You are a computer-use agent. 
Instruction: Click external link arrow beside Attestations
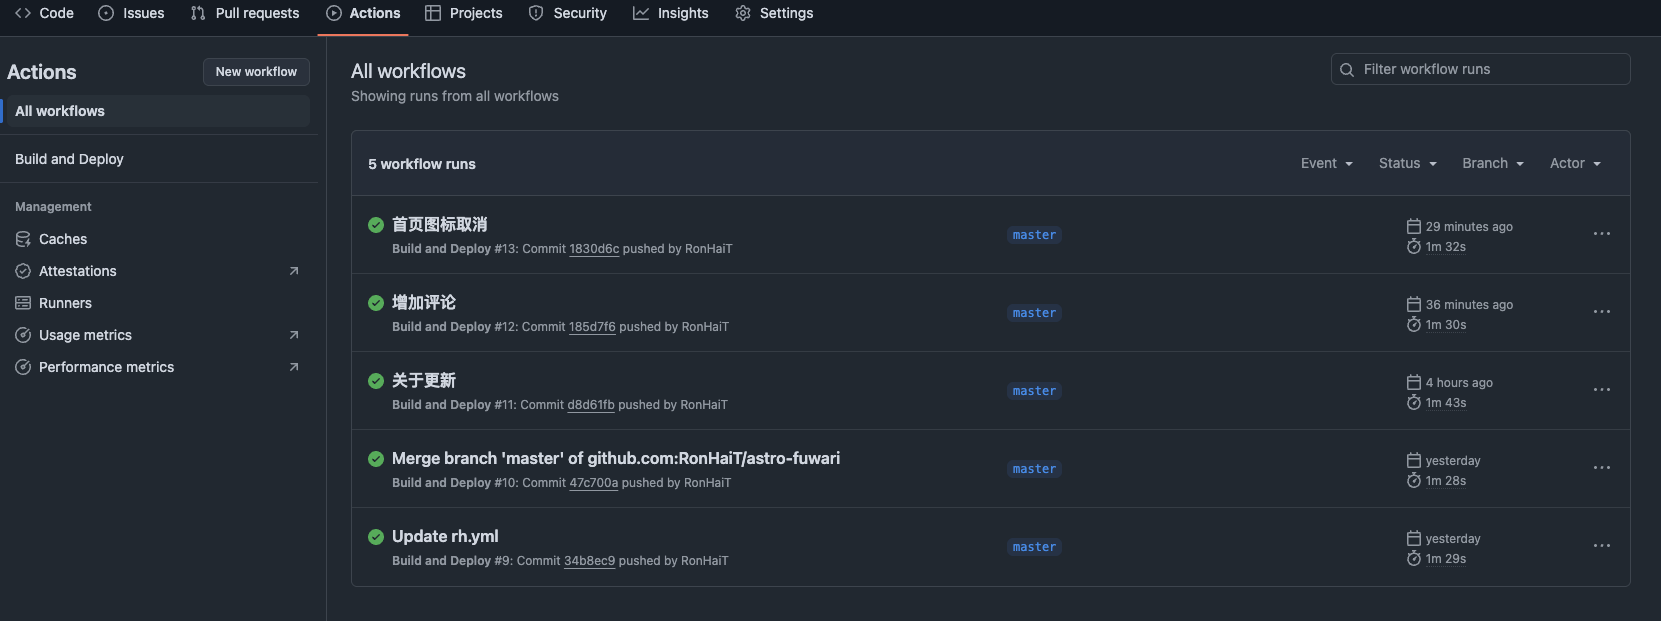click(294, 271)
